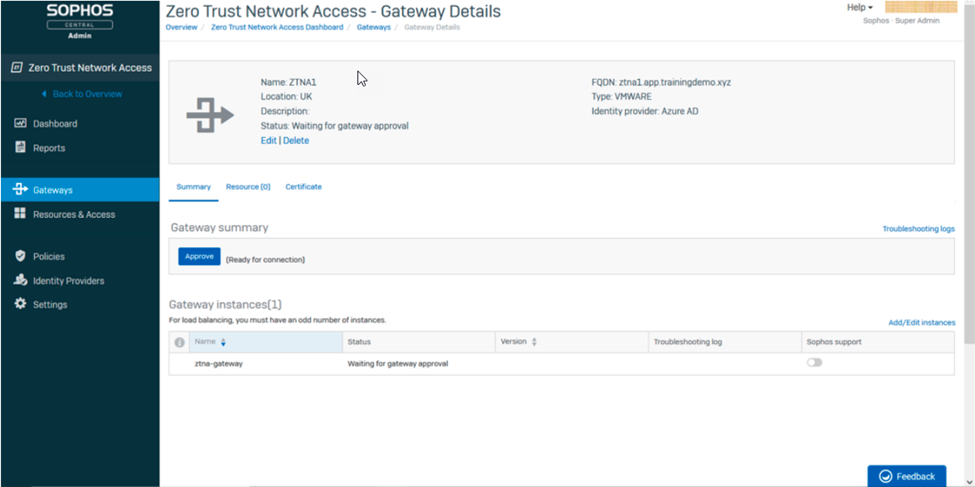Viewport: 975px width, 487px height.
Task: Click the Resources & Access grid icon
Action: click(x=21, y=214)
